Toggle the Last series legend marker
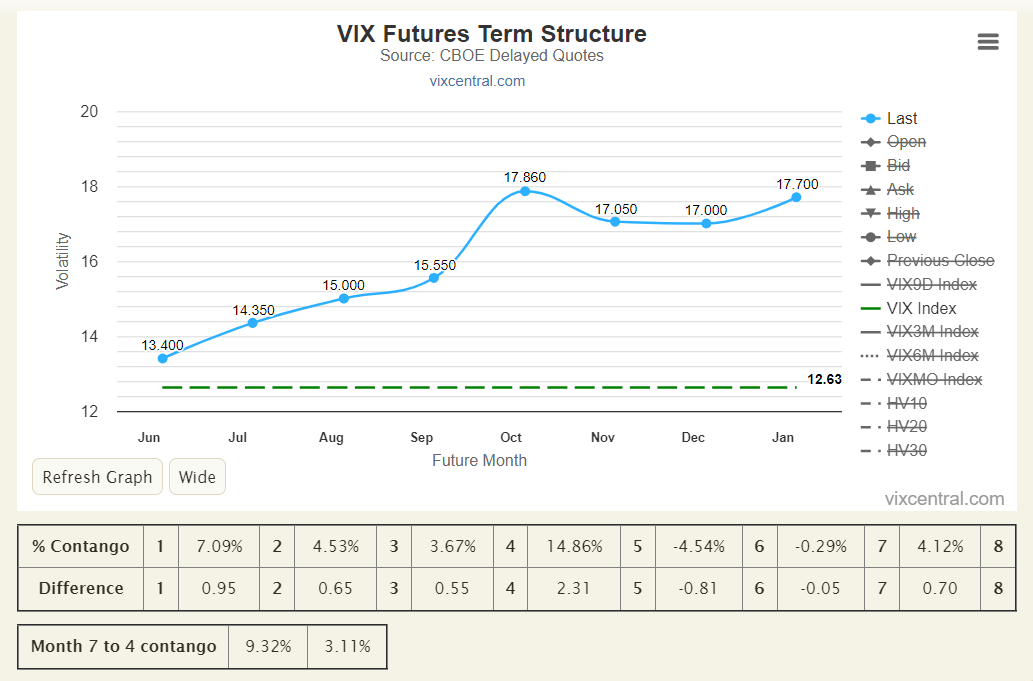 pos(870,119)
